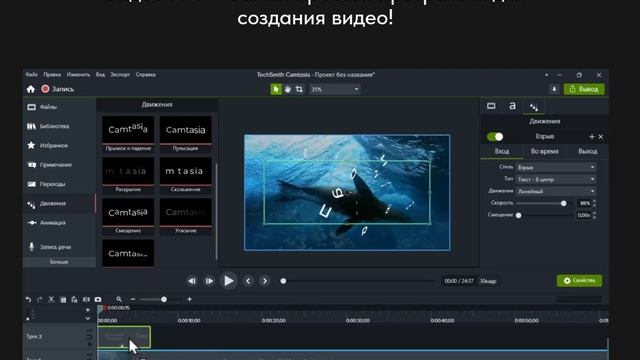The width and height of the screenshot is (640, 360).
Task: Open the Движения dropdown showing Линейный
Action: pos(556,191)
